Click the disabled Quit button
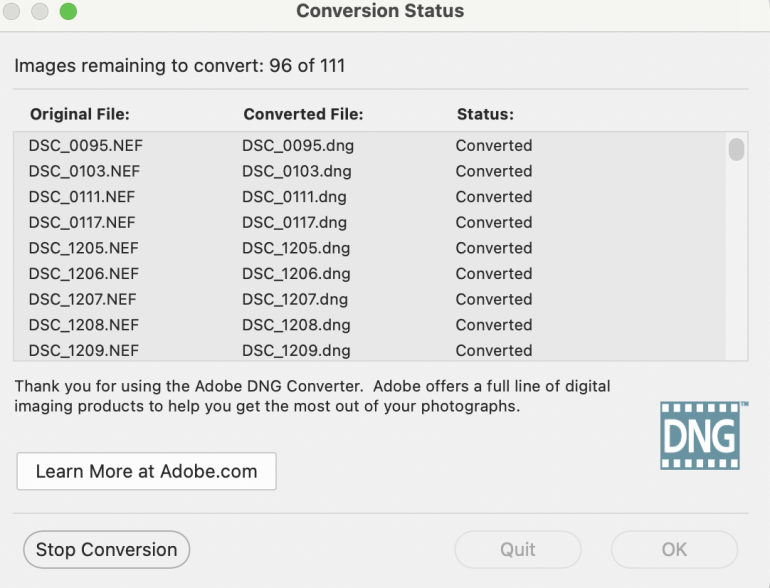The width and height of the screenshot is (770, 588). click(x=518, y=549)
